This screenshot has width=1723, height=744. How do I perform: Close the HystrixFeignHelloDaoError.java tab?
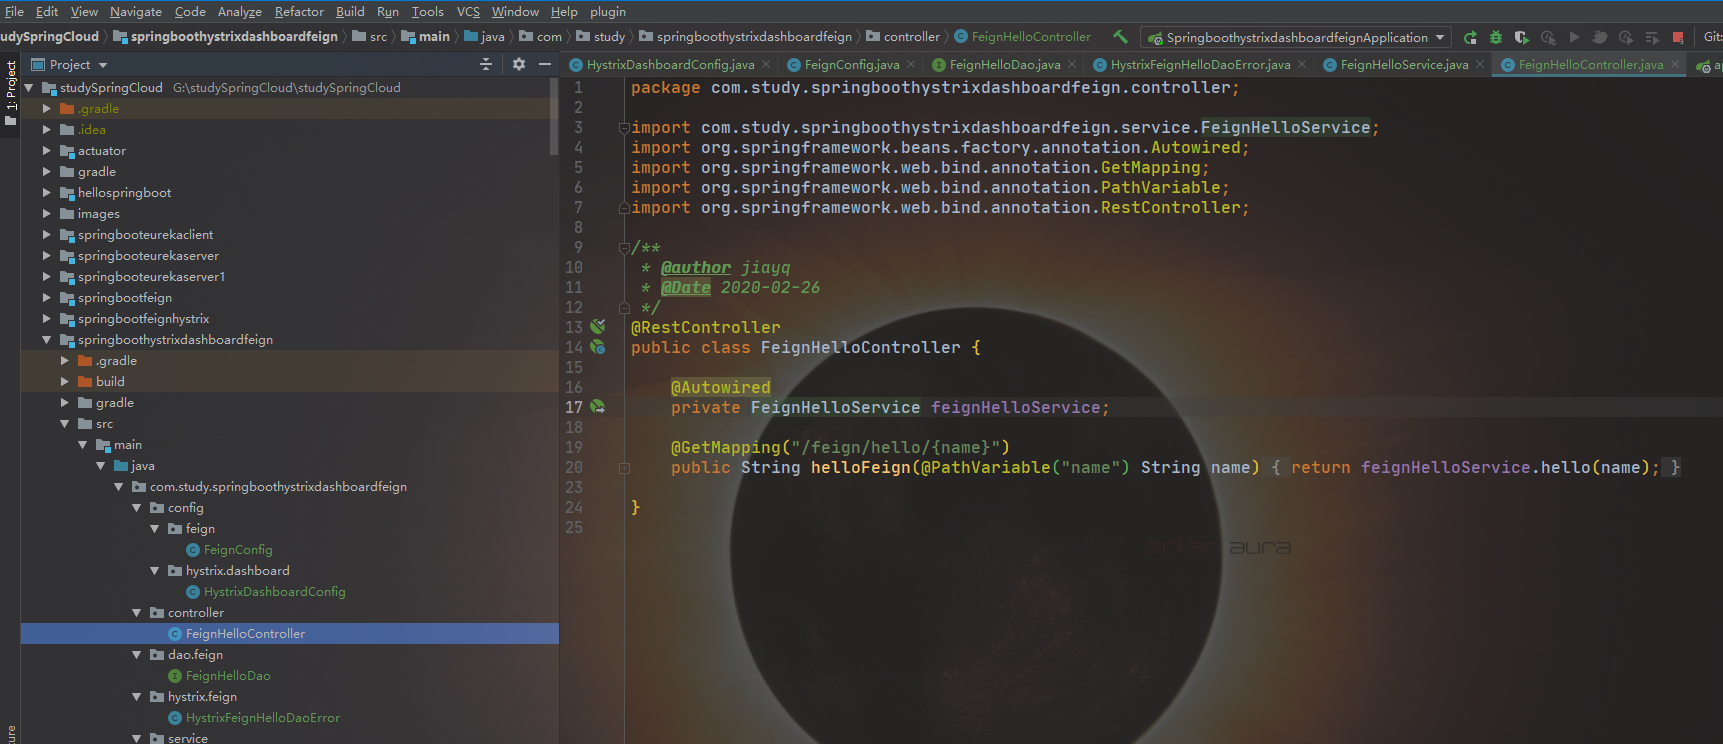[1302, 64]
